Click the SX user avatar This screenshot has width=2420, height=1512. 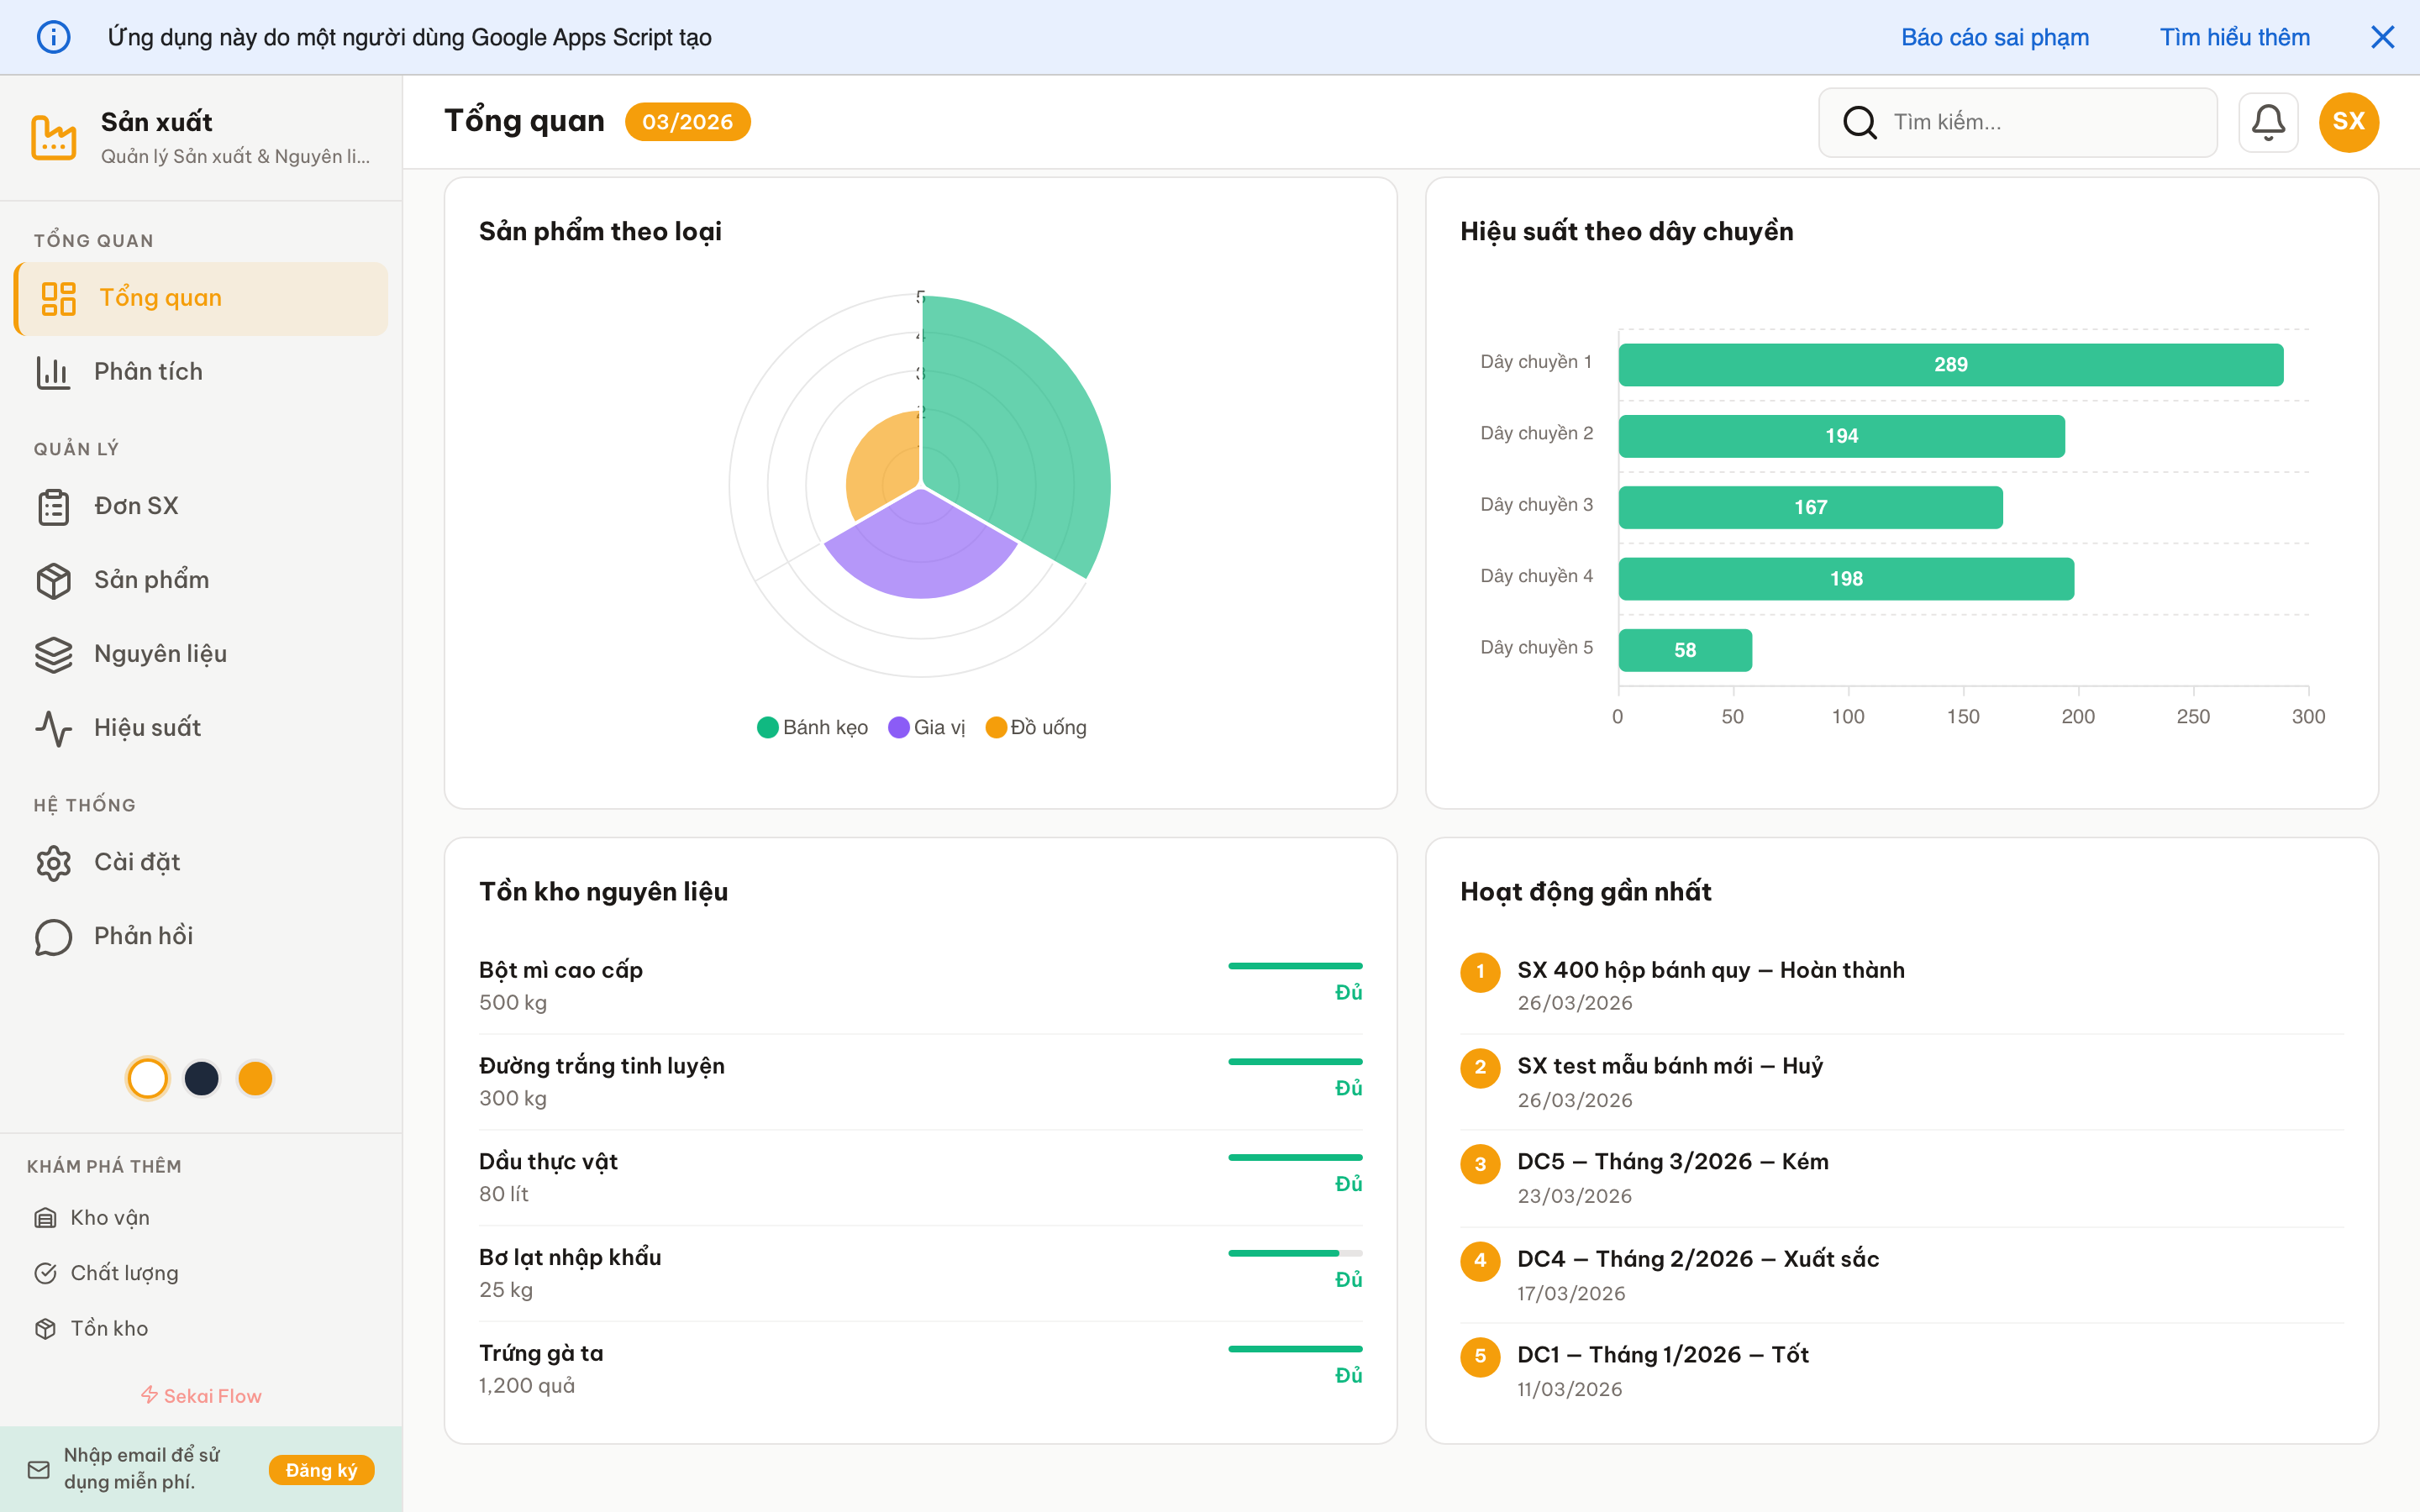pyautogui.click(x=2348, y=122)
